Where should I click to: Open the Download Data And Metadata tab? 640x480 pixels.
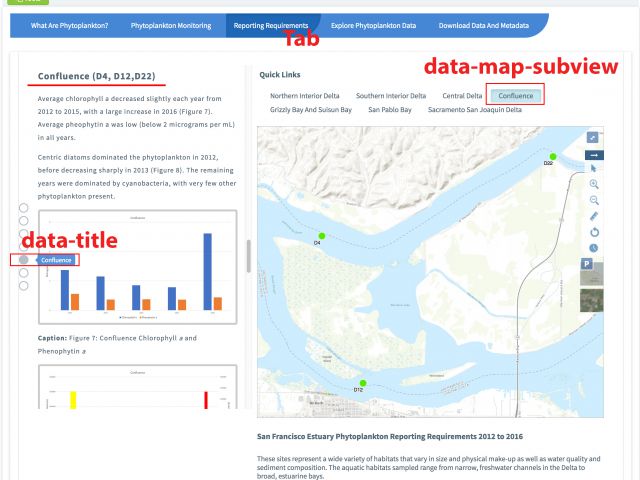coord(482,24)
